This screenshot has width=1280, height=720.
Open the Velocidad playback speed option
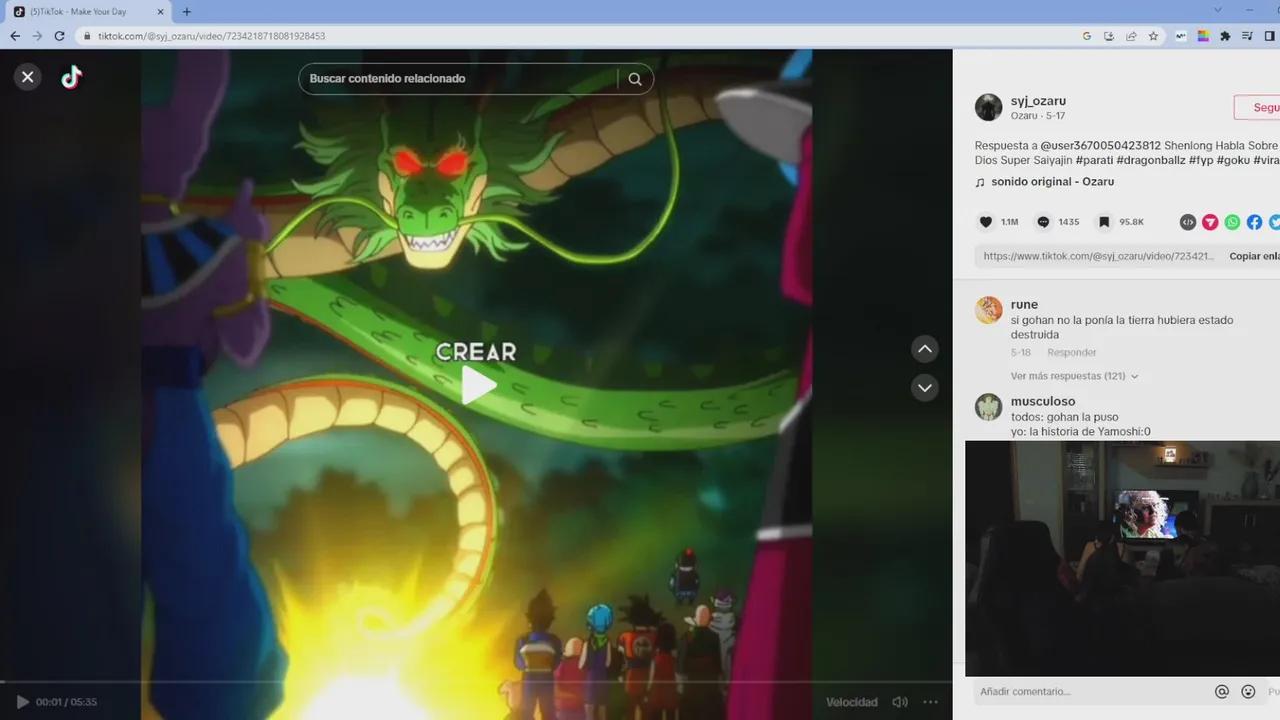click(851, 702)
